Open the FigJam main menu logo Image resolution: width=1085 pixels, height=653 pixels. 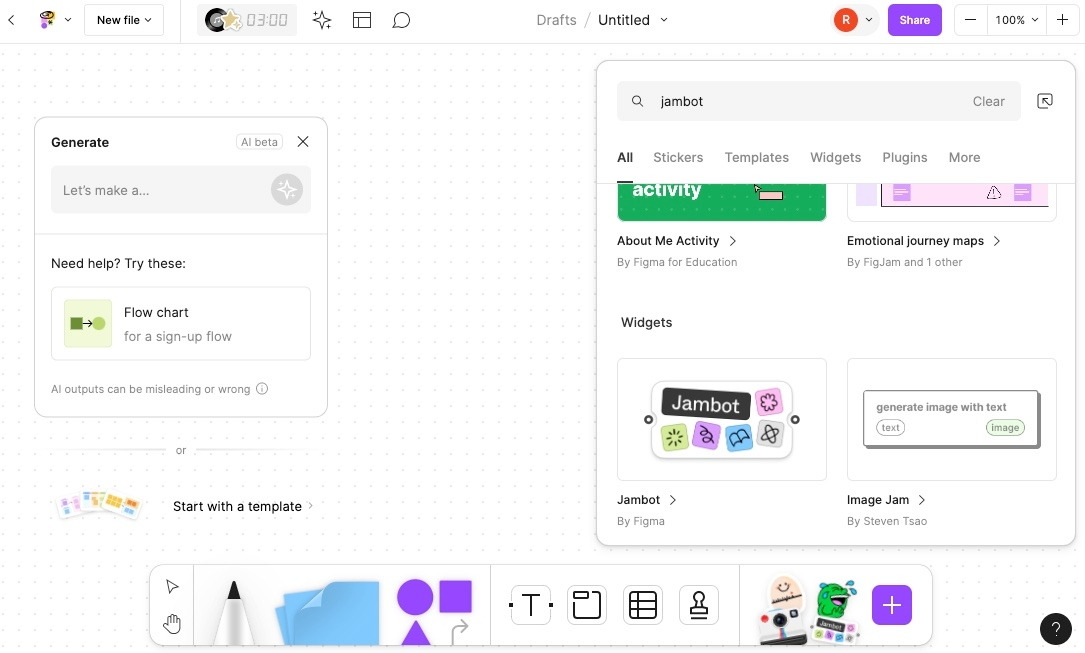click(47, 20)
